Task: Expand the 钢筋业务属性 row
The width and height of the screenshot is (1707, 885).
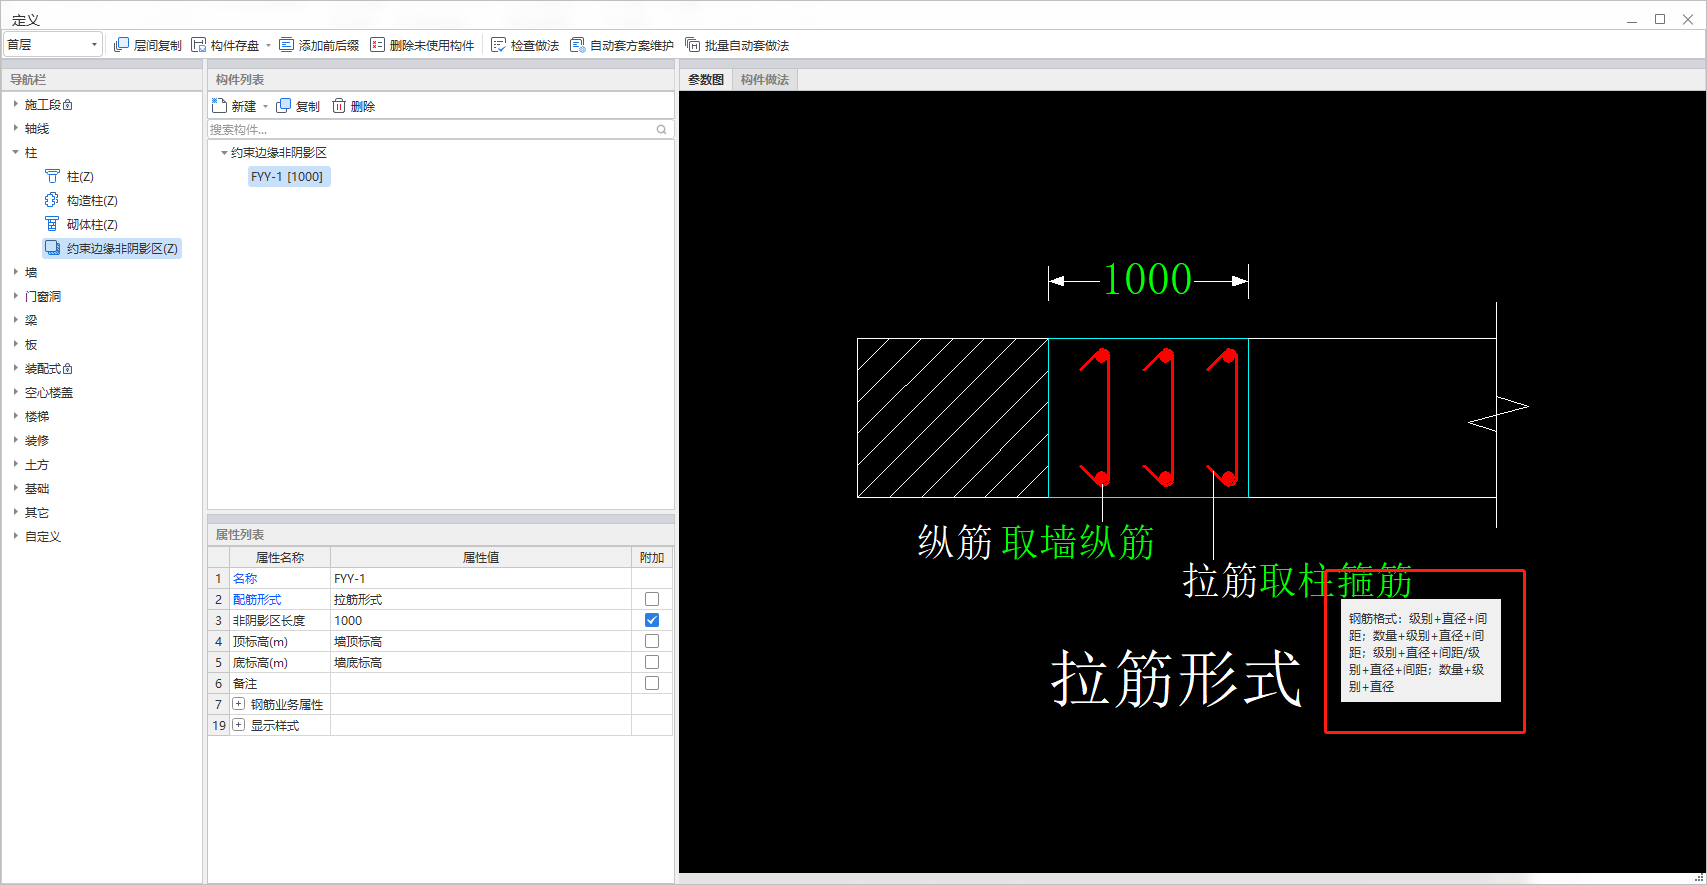Action: pyautogui.click(x=239, y=704)
